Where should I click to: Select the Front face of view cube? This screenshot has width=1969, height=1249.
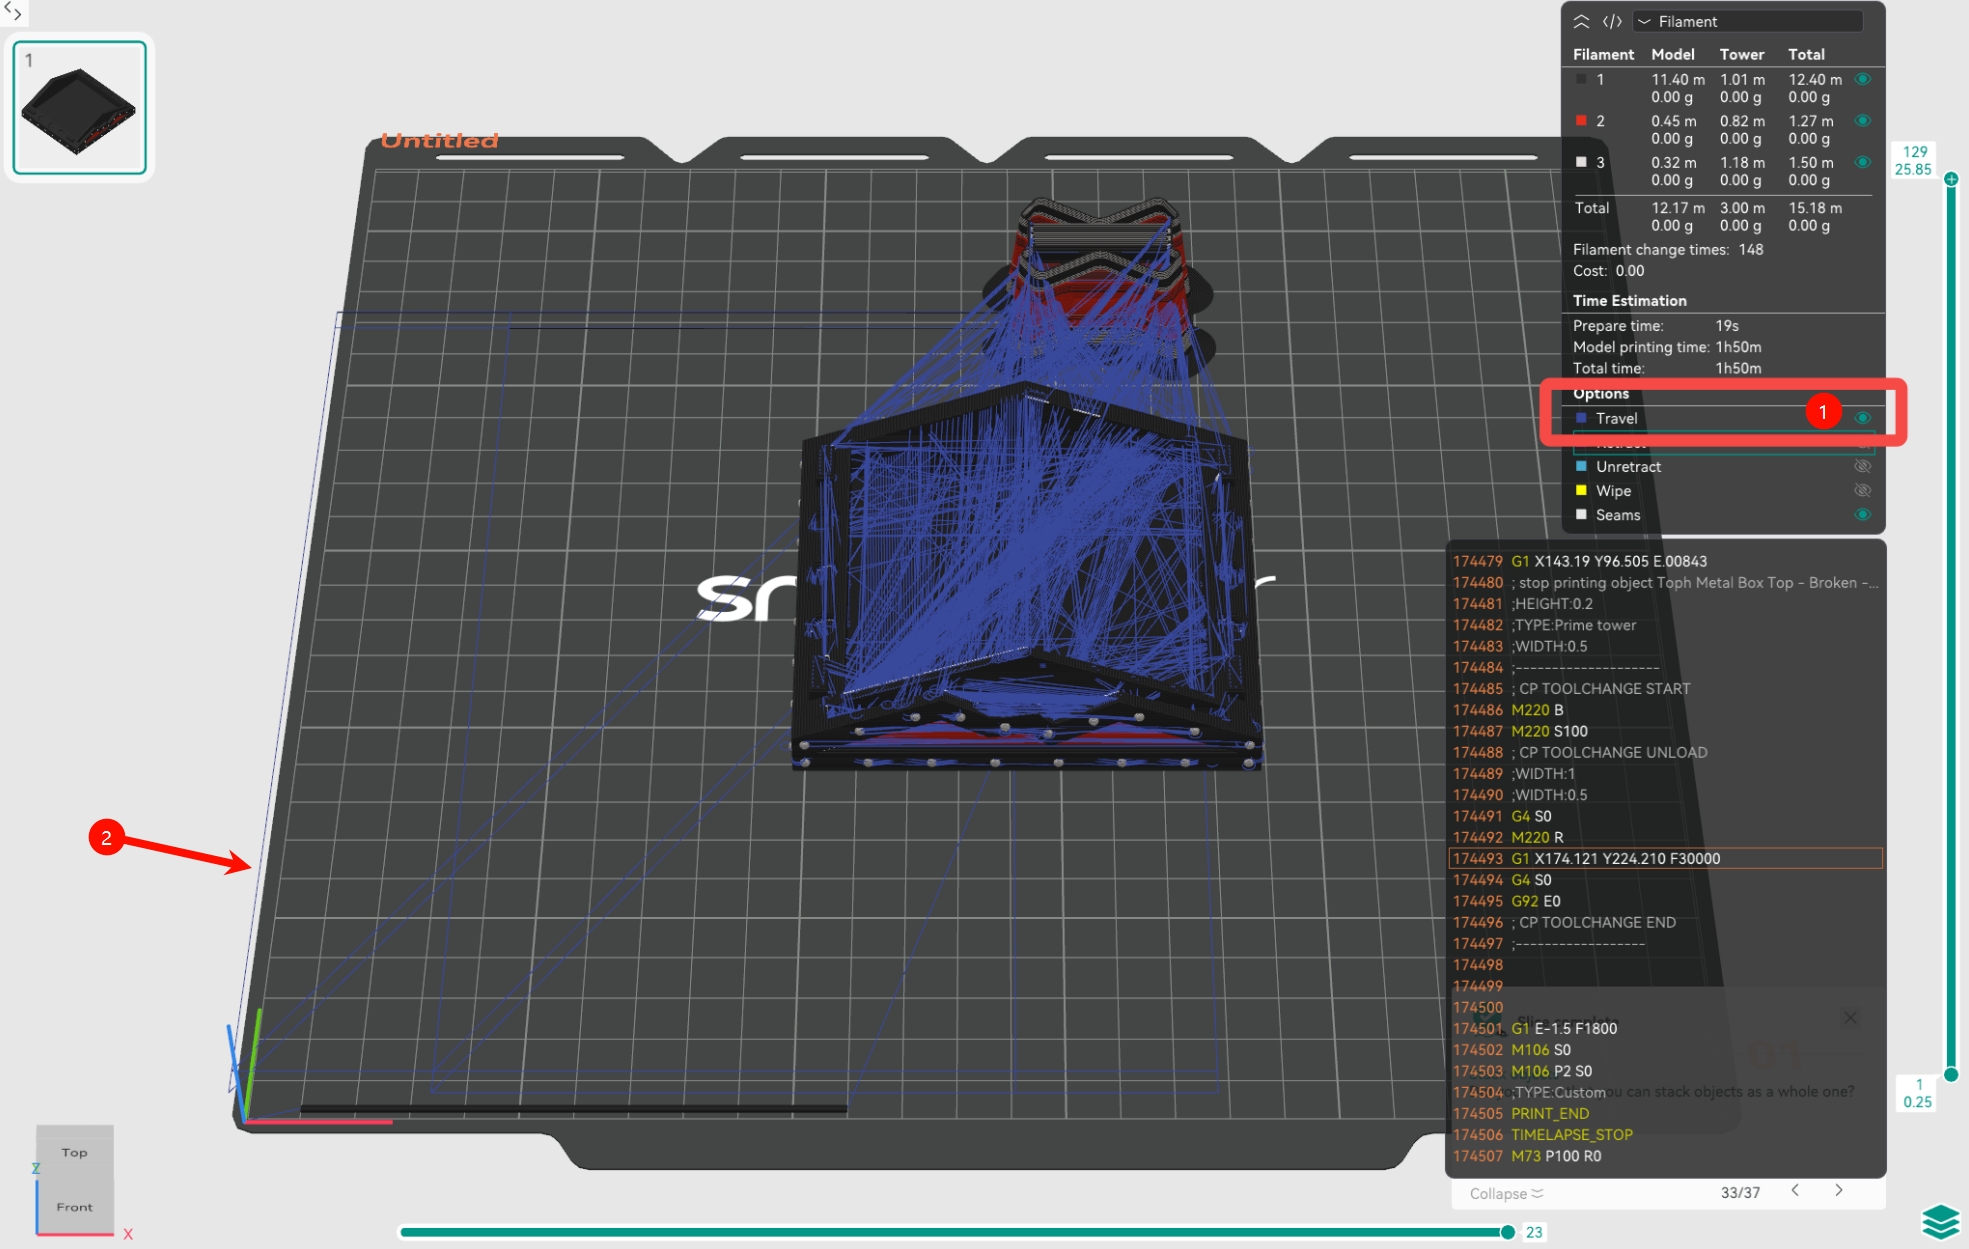pos(75,1207)
